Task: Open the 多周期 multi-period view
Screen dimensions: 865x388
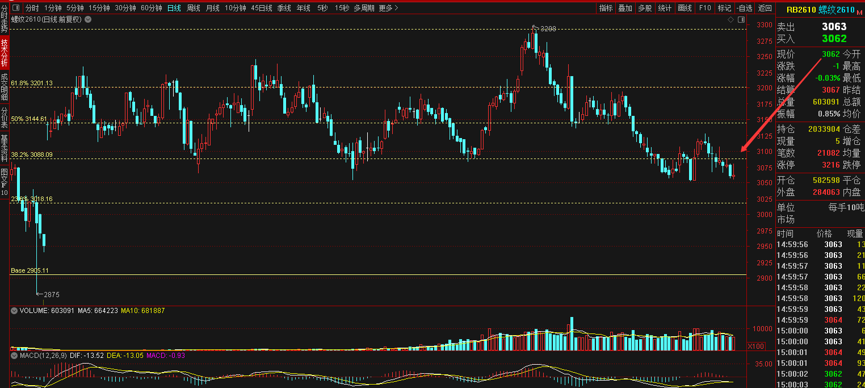Action: (364, 8)
